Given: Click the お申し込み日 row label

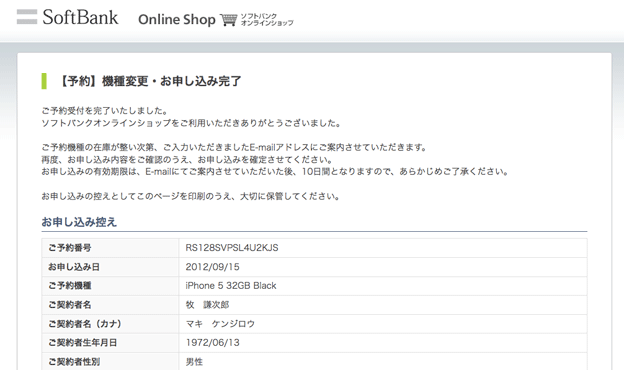Looking at the screenshot, I should click(x=74, y=267).
